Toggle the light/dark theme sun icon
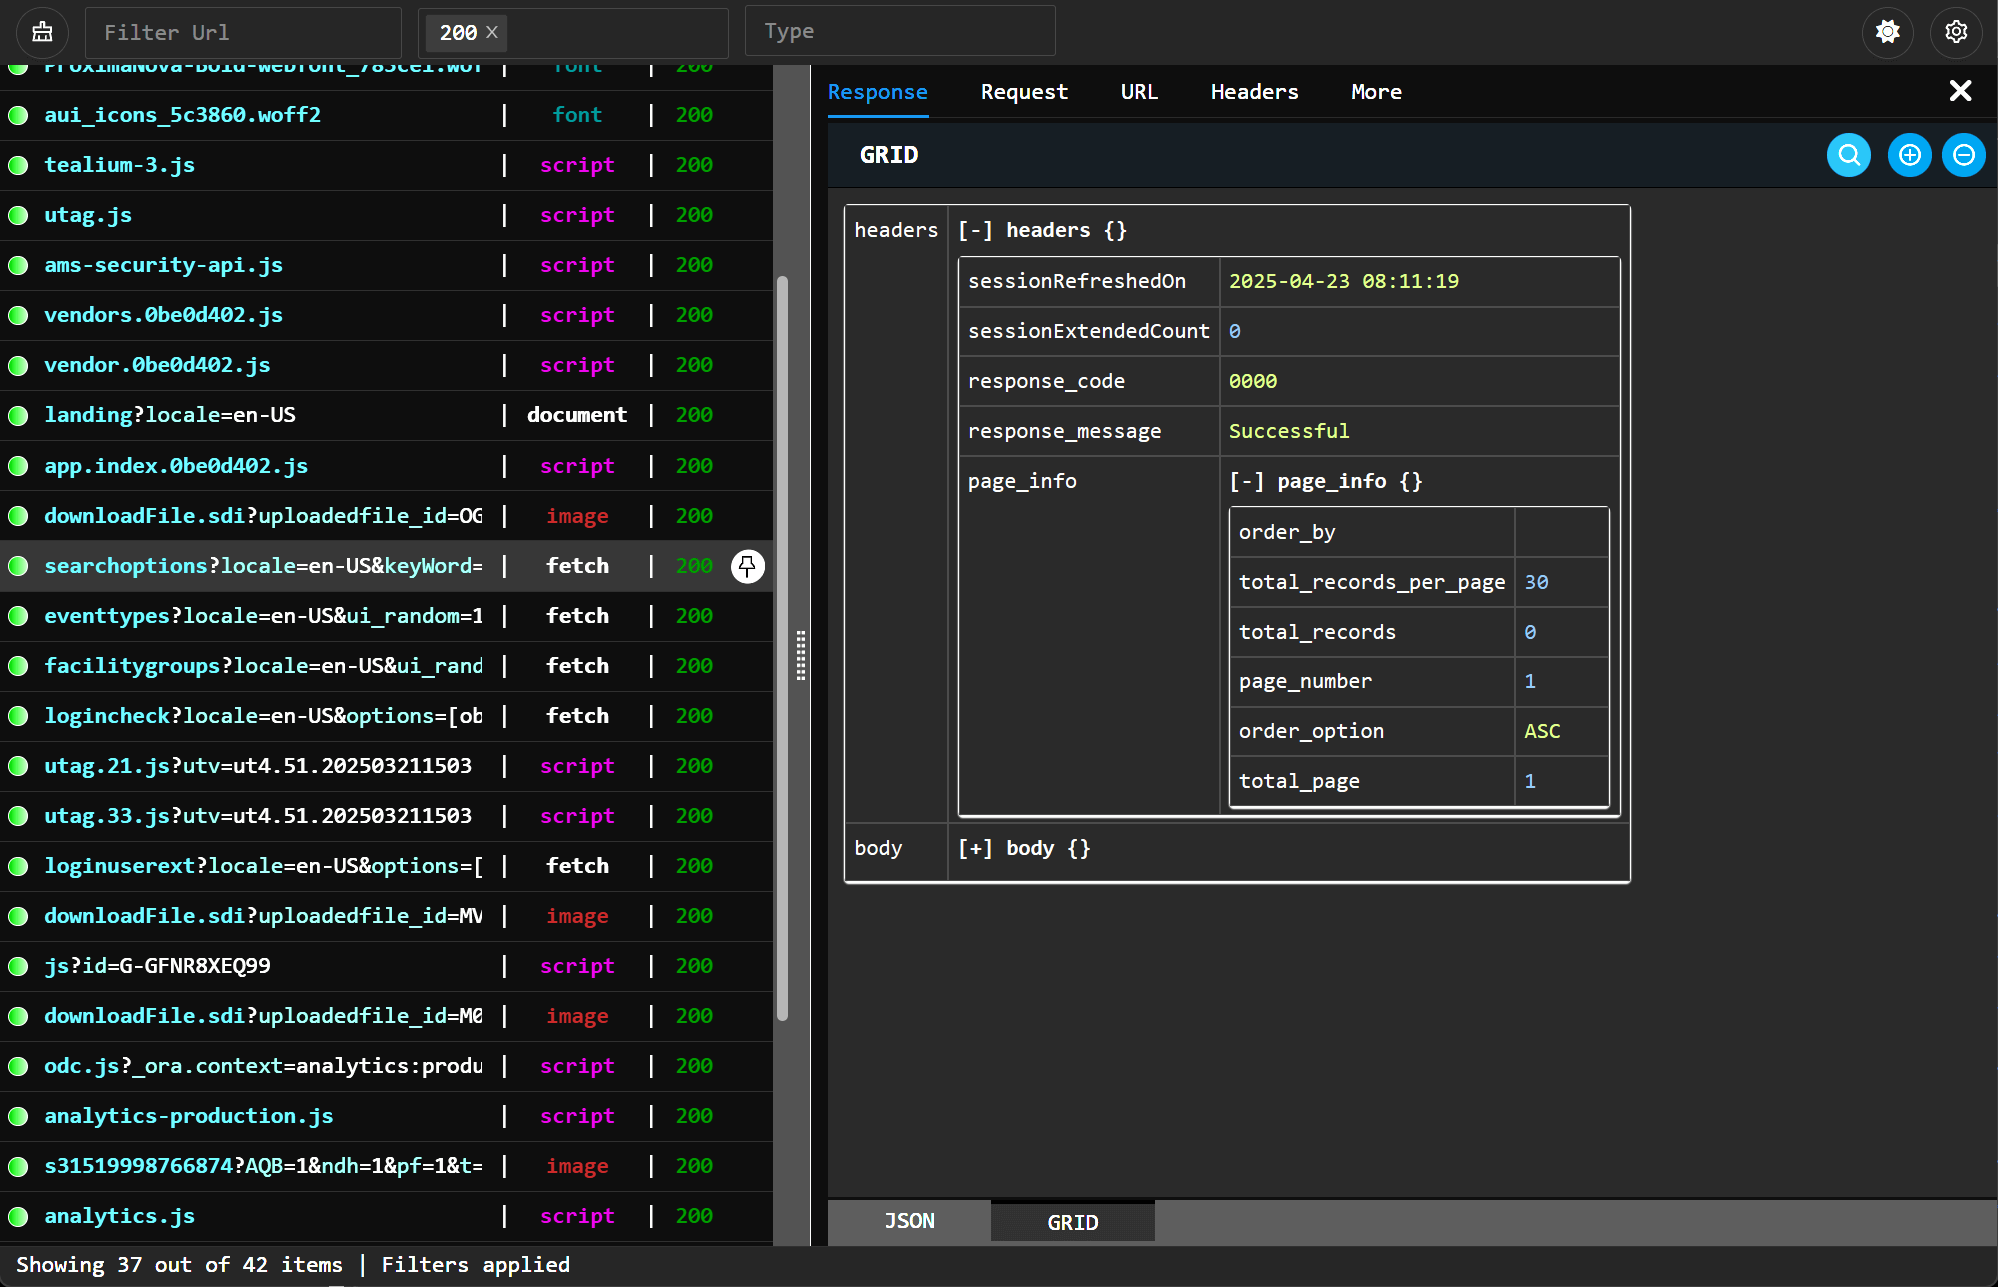 tap(1888, 32)
